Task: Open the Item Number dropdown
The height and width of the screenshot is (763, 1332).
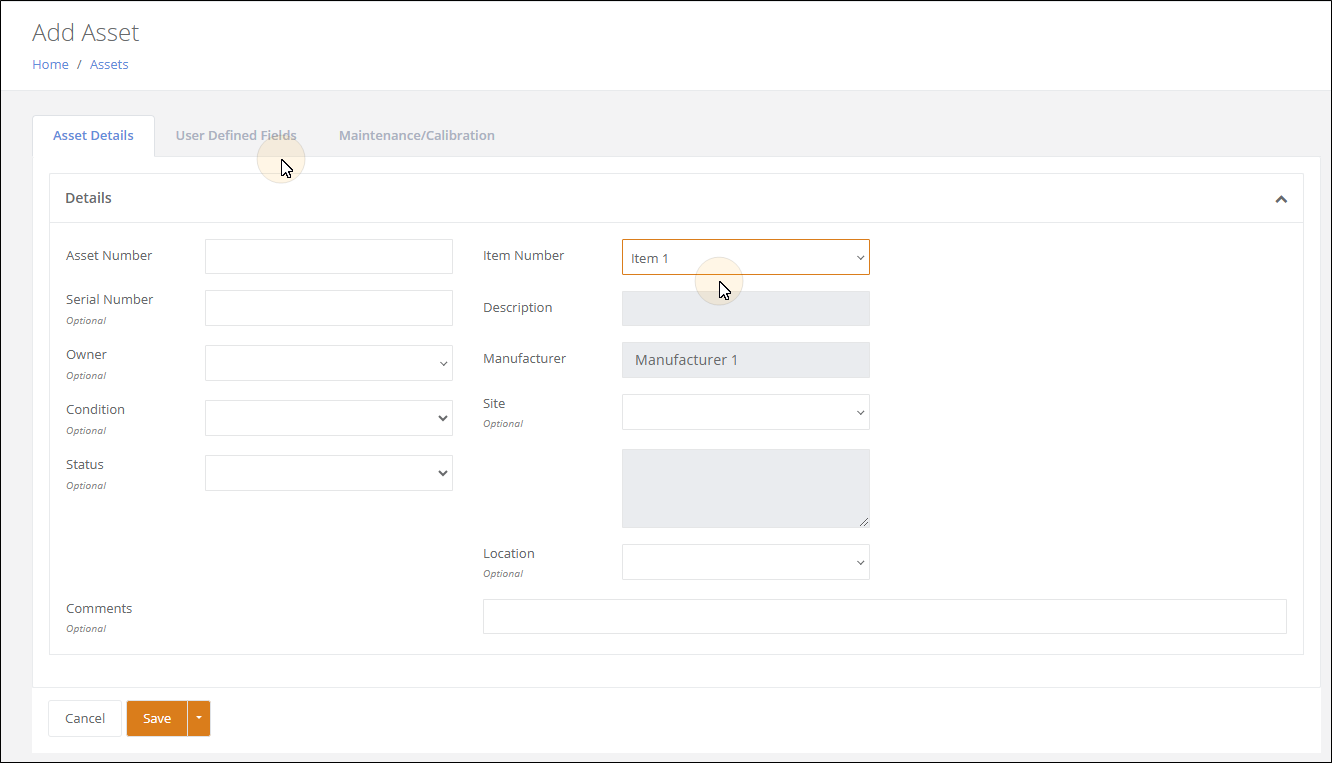Action: (x=746, y=257)
